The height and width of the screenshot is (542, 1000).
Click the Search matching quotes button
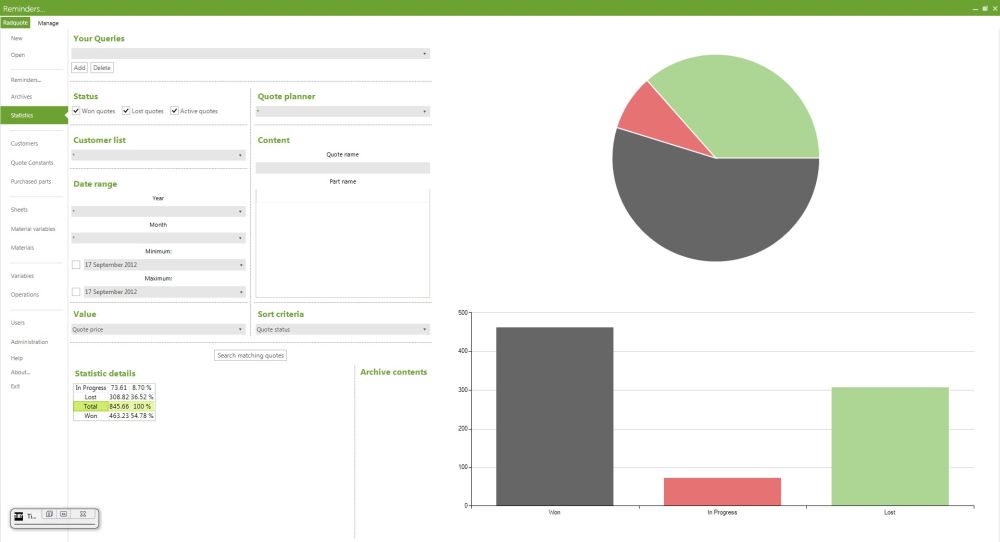click(251, 355)
